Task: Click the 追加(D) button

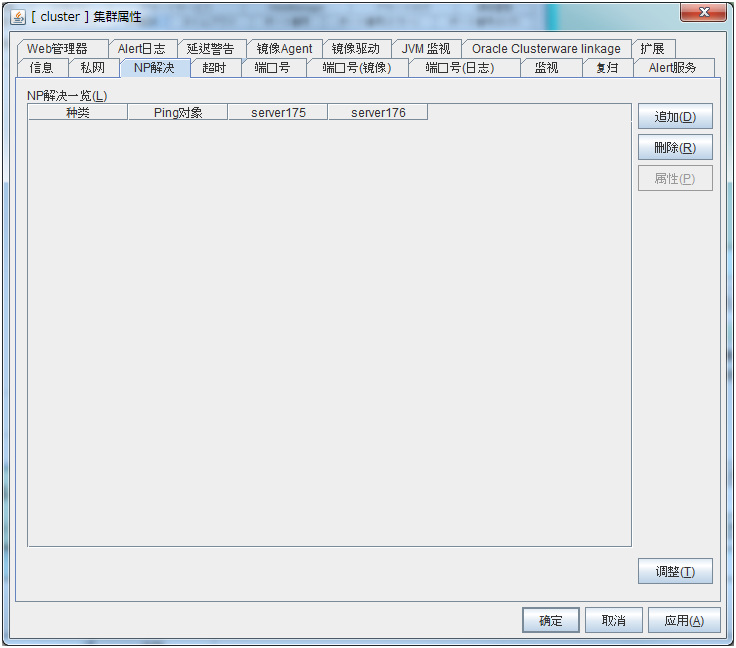Action: point(675,117)
